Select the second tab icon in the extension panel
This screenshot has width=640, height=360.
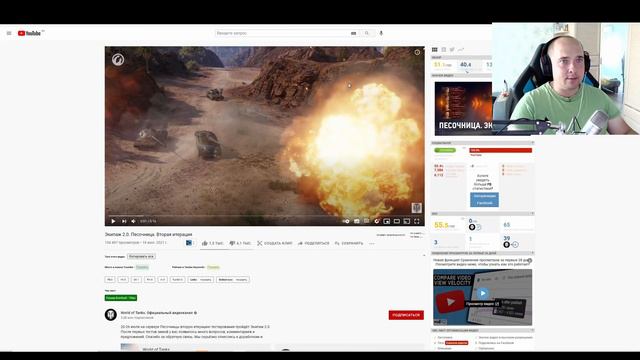[x=444, y=50]
